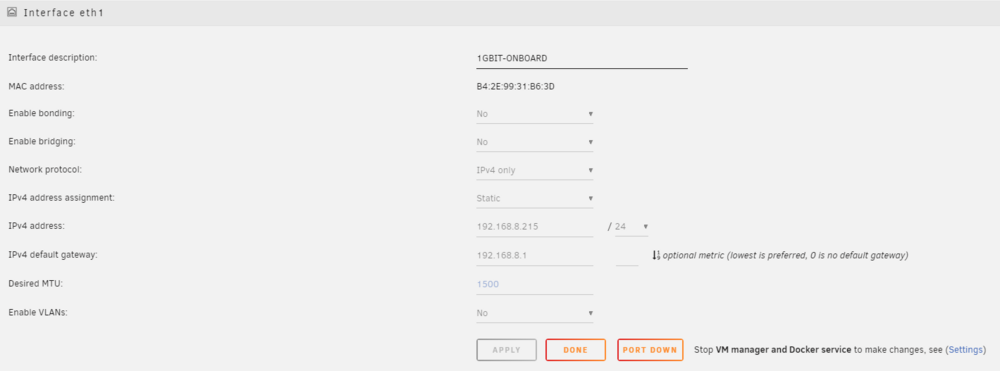Open the Network protocol dropdown
This screenshot has width=1000, height=371.
pos(534,170)
